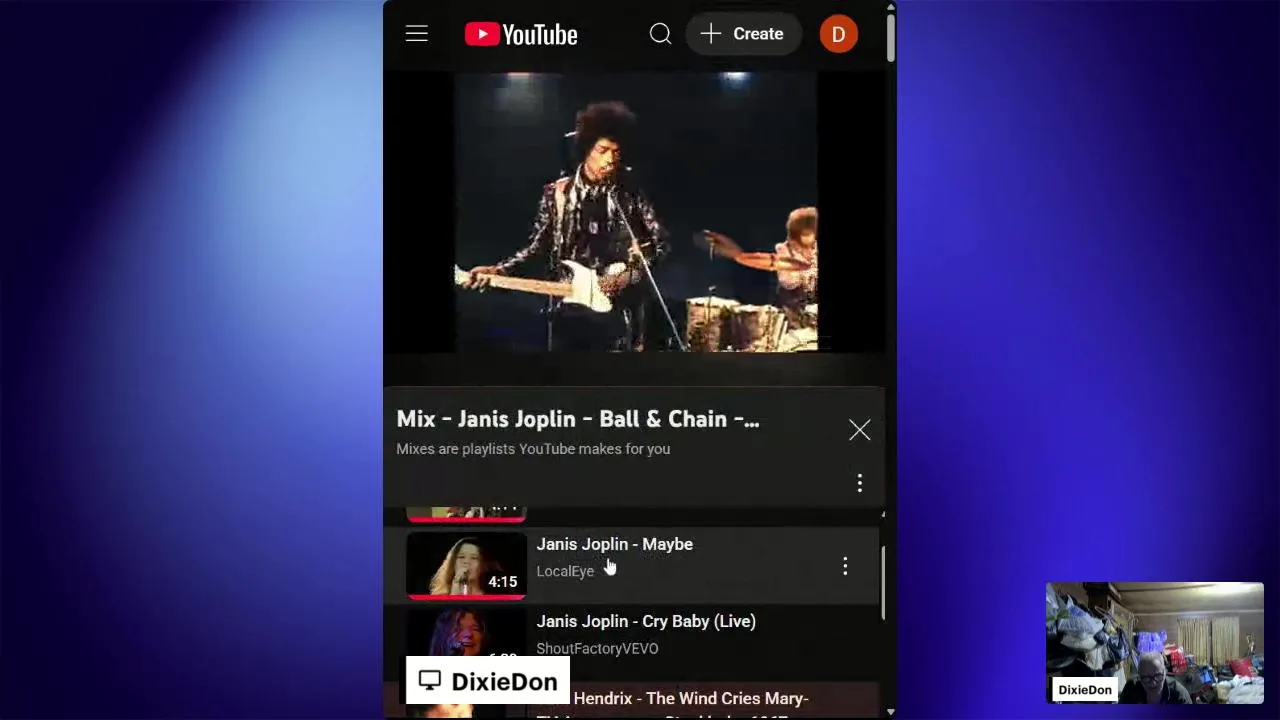The width and height of the screenshot is (1280, 720).
Task: Click 'Mixes are playlists YouTube makes for you'
Action: (x=533, y=449)
